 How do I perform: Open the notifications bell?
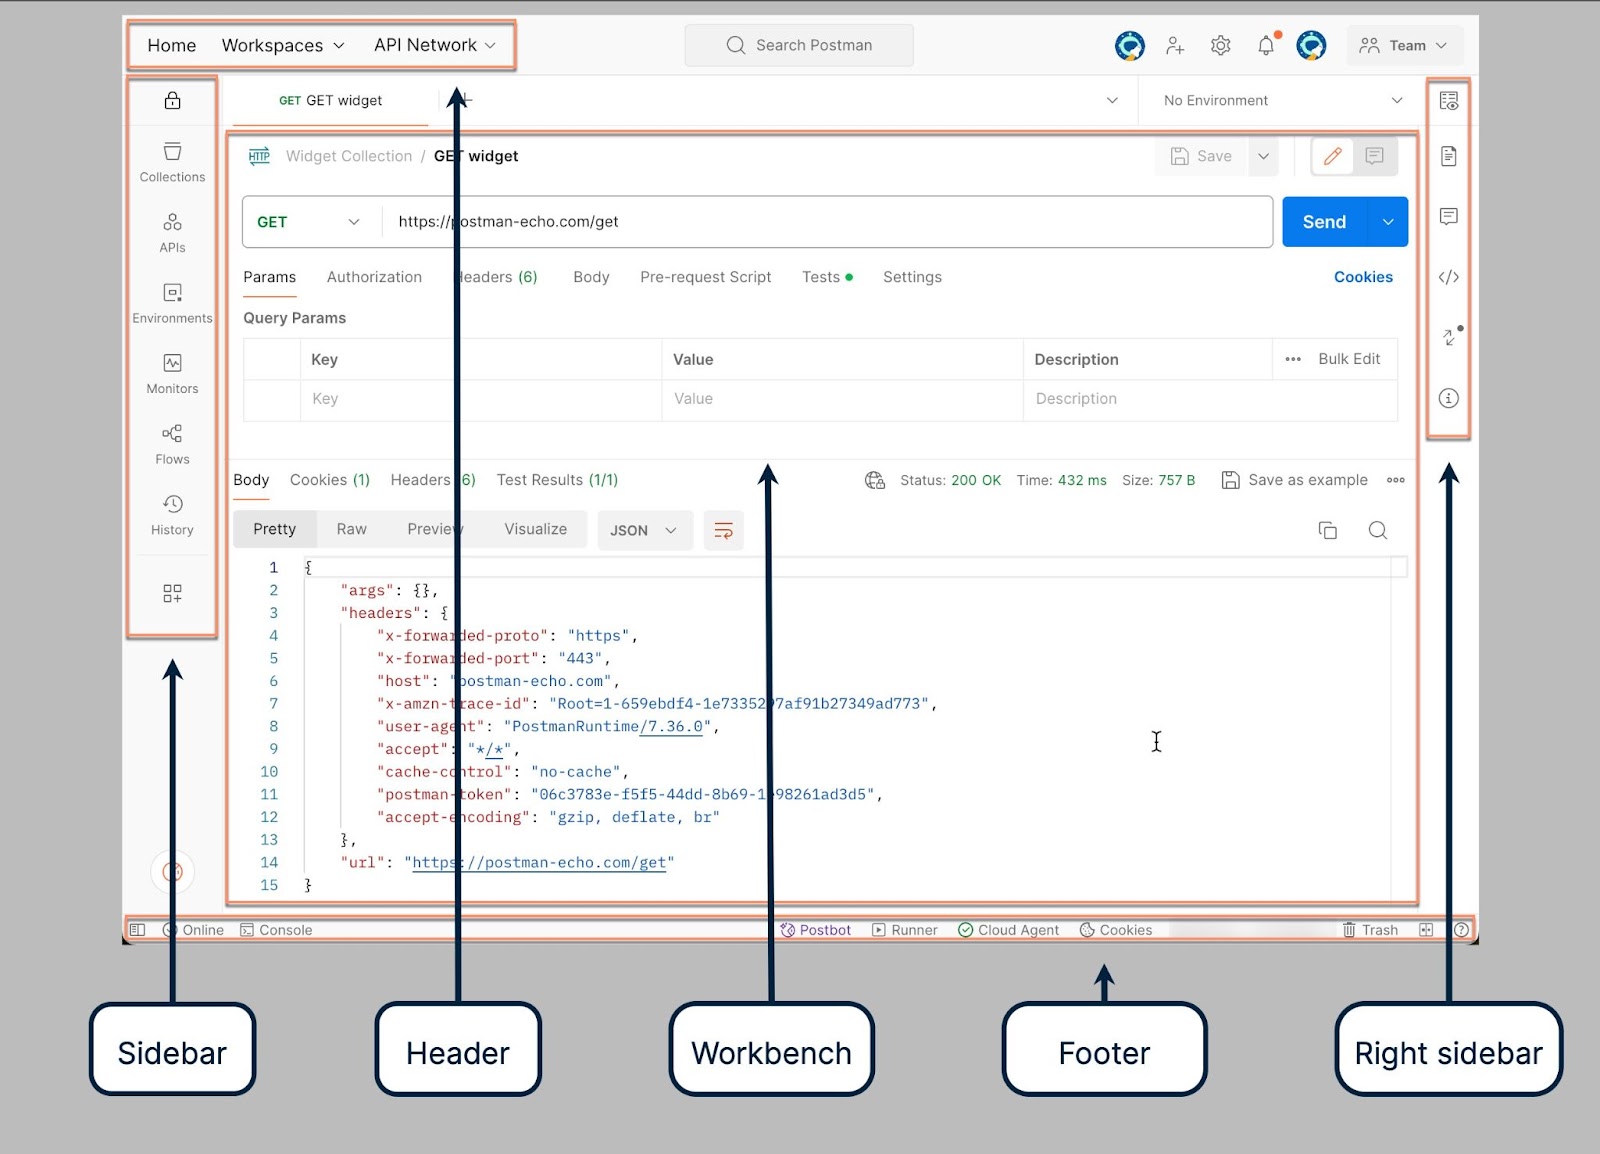(x=1266, y=45)
